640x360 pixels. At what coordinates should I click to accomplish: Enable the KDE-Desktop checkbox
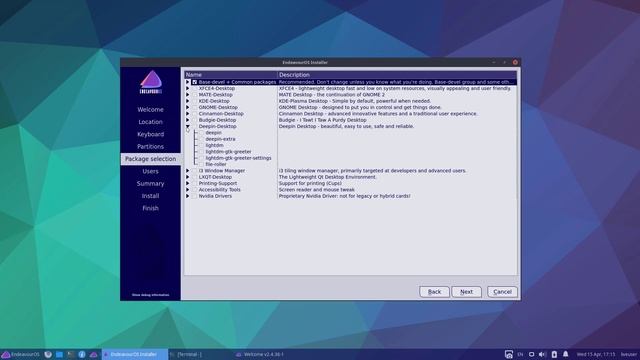[195, 101]
